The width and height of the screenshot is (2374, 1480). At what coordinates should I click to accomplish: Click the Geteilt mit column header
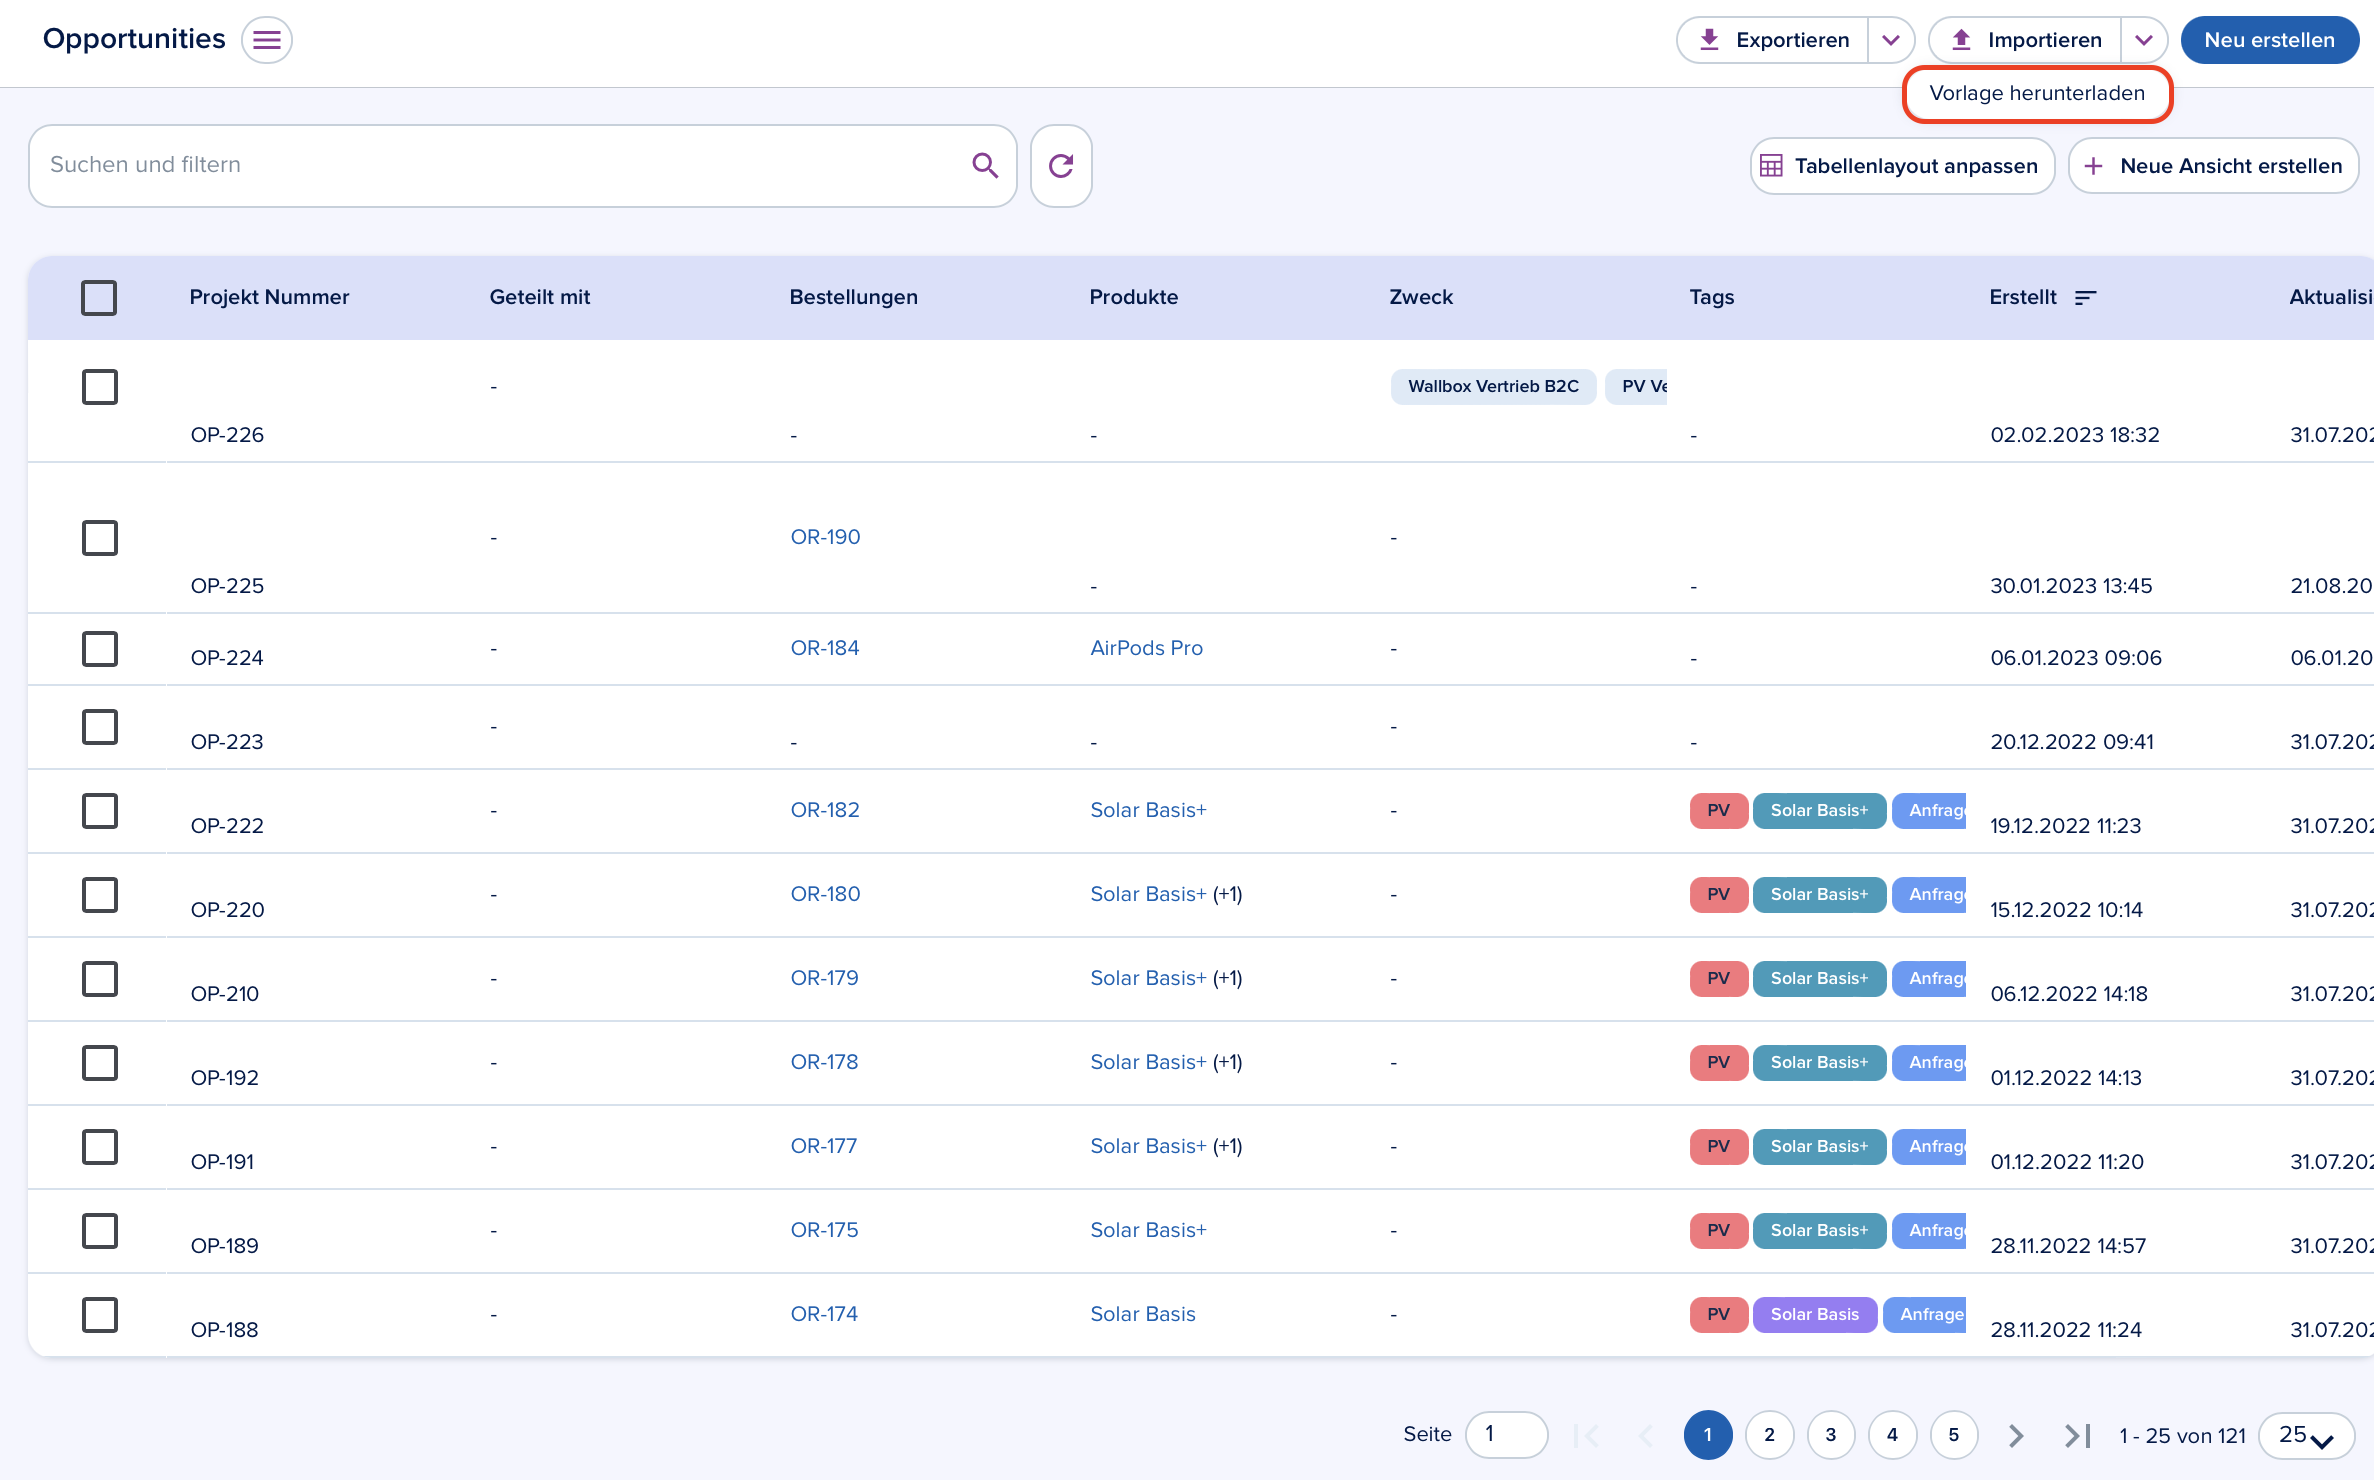pyautogui.click(x=539, y=297)
